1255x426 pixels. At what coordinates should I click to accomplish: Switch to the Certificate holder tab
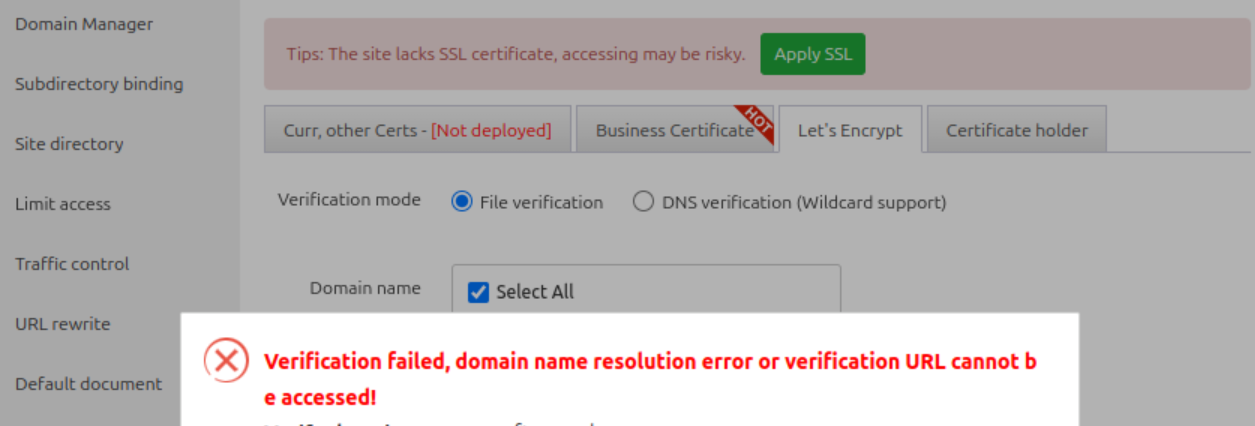click(x=1017, y=130)
